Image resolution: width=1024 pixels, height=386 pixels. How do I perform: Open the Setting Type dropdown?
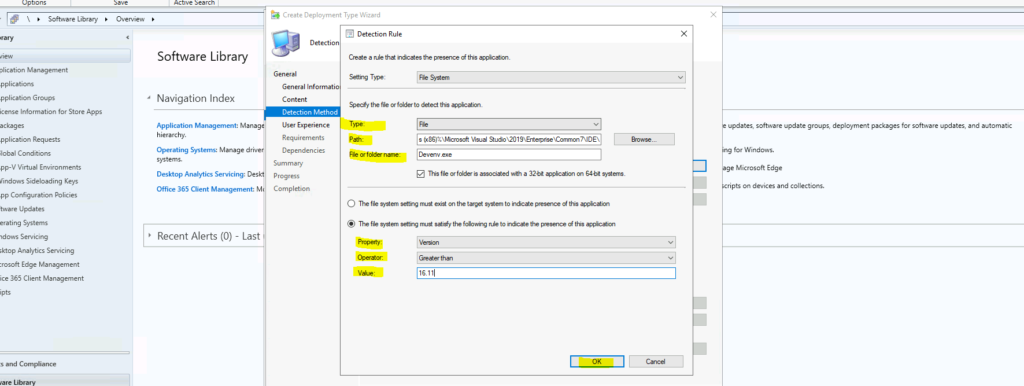coord(551,77)
